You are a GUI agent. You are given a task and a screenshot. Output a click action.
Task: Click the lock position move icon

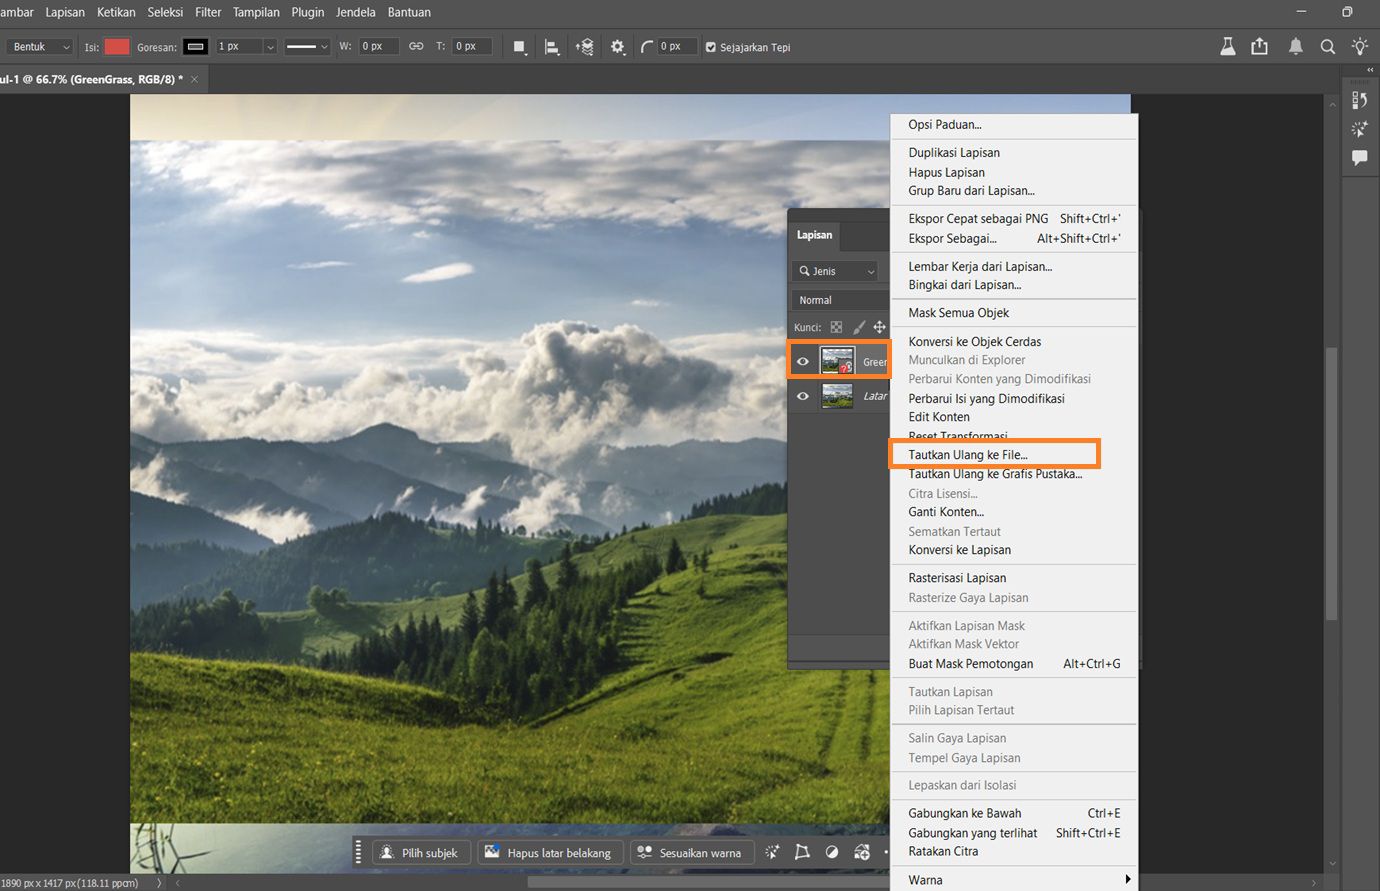click(x=880, y=327)
